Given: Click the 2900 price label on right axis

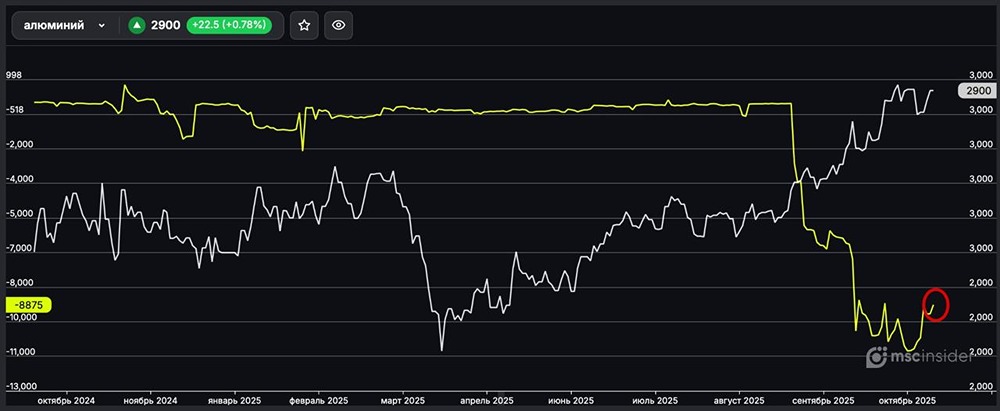Looking at the screenshot, I should click(x=977, y=91).
